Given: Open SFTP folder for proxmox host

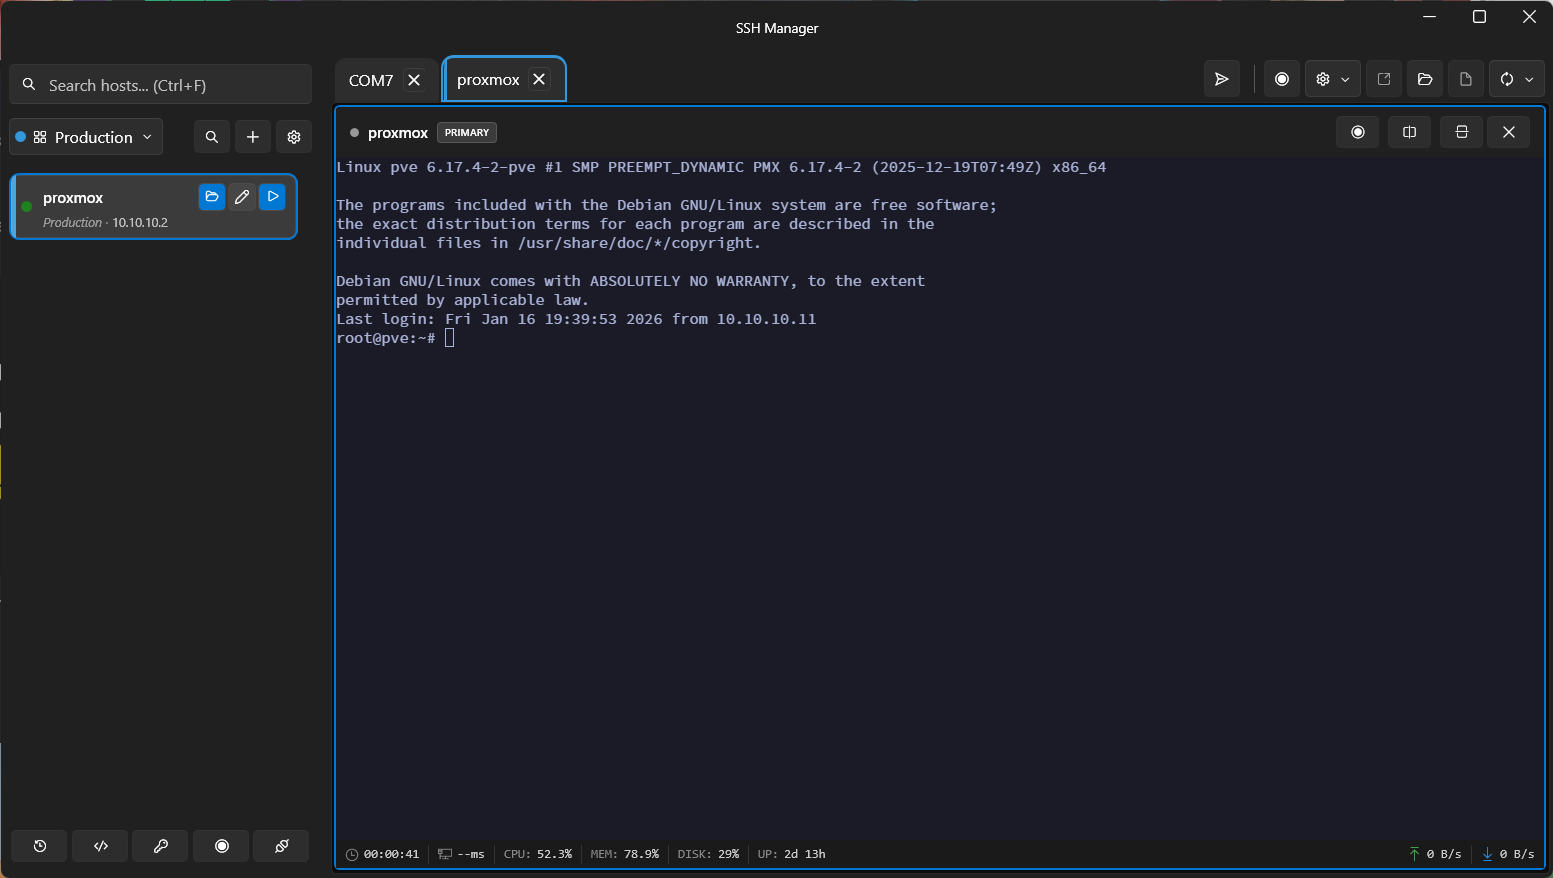Looking at the screenshot, I should point(212,197).
